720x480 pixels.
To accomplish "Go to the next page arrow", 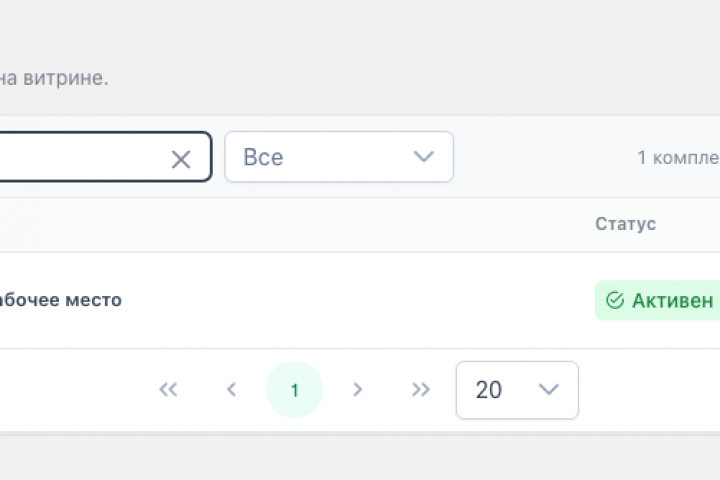I will point(357,390).
